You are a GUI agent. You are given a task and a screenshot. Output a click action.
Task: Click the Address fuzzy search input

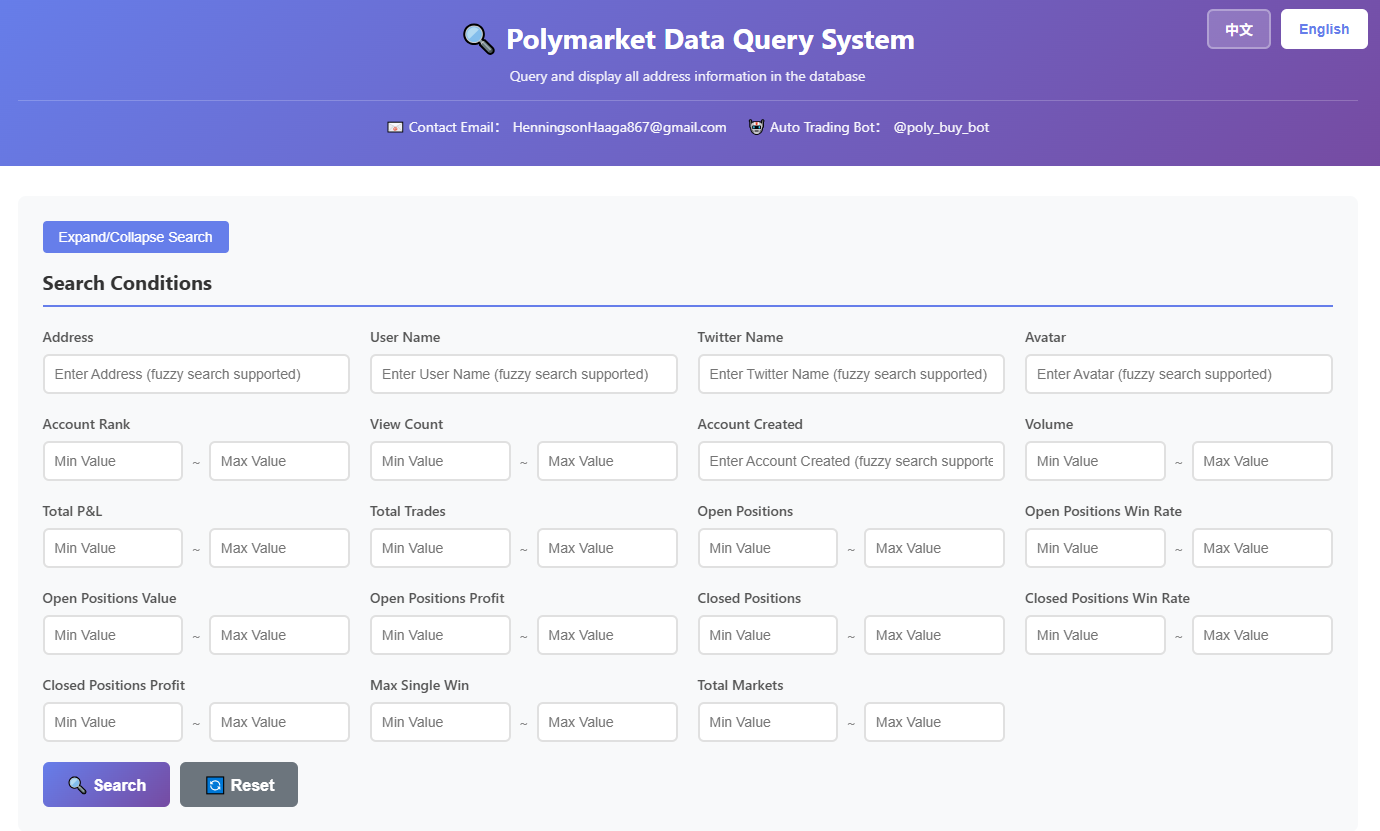[x=196, y=373]
